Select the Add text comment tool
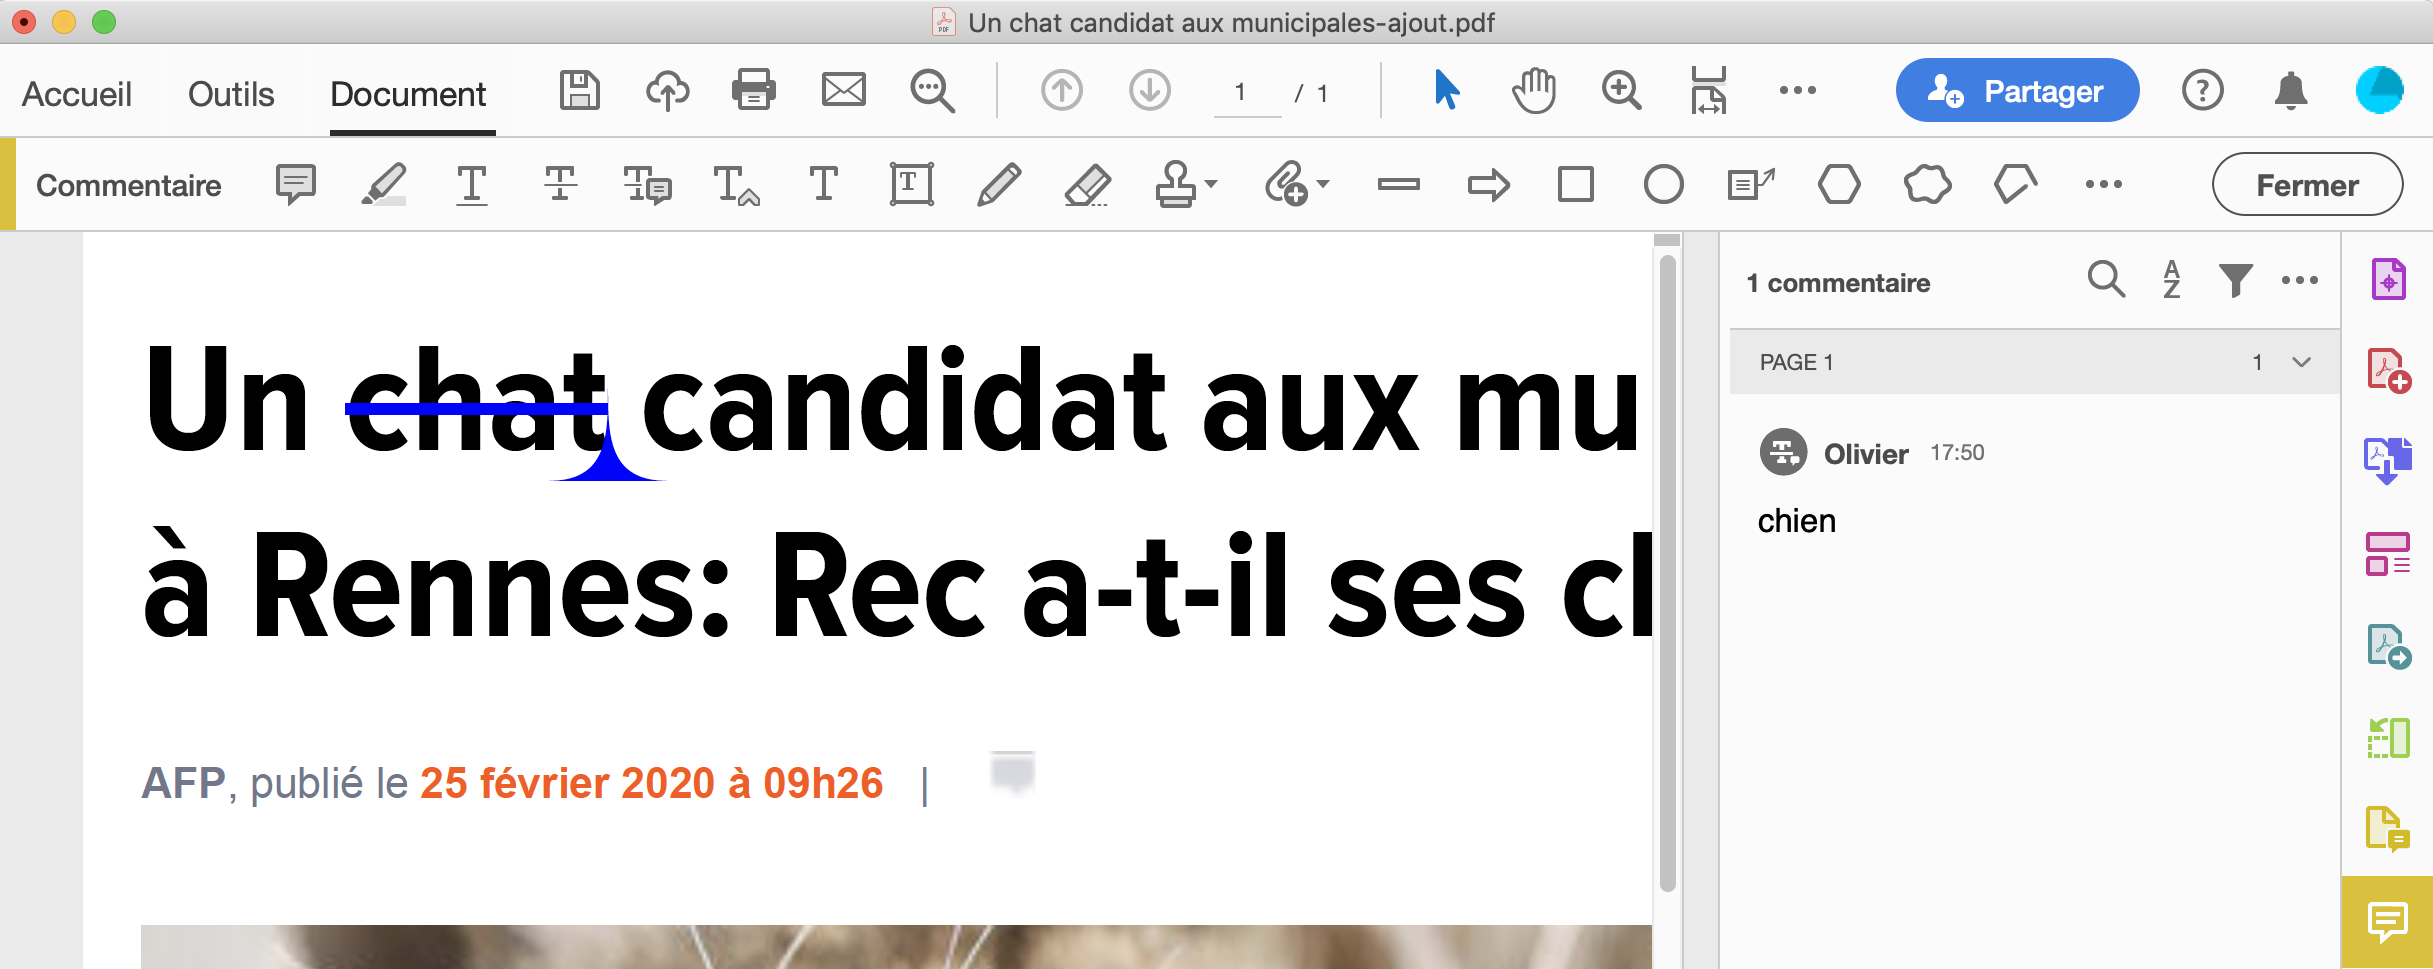The image size is (2433, 969). [x=824, y=185]
